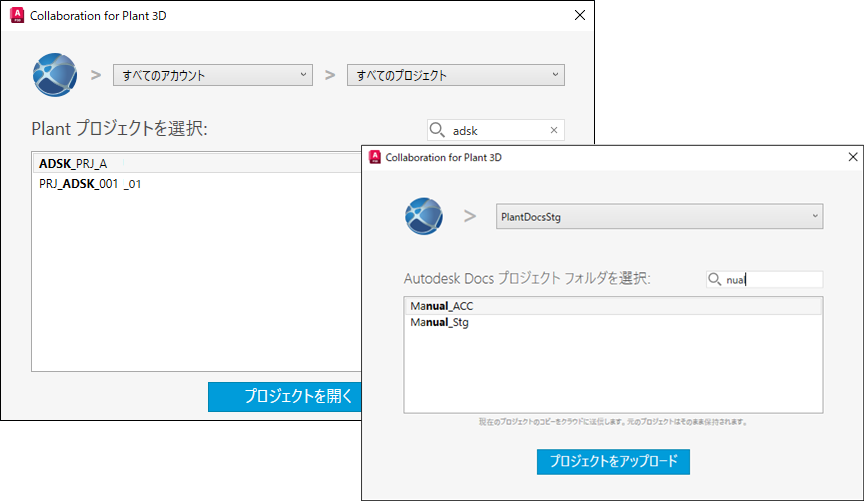864x501 pixels.
Task: Open the すべてのプロジェクト project dropdown
Action: (456, 75)
